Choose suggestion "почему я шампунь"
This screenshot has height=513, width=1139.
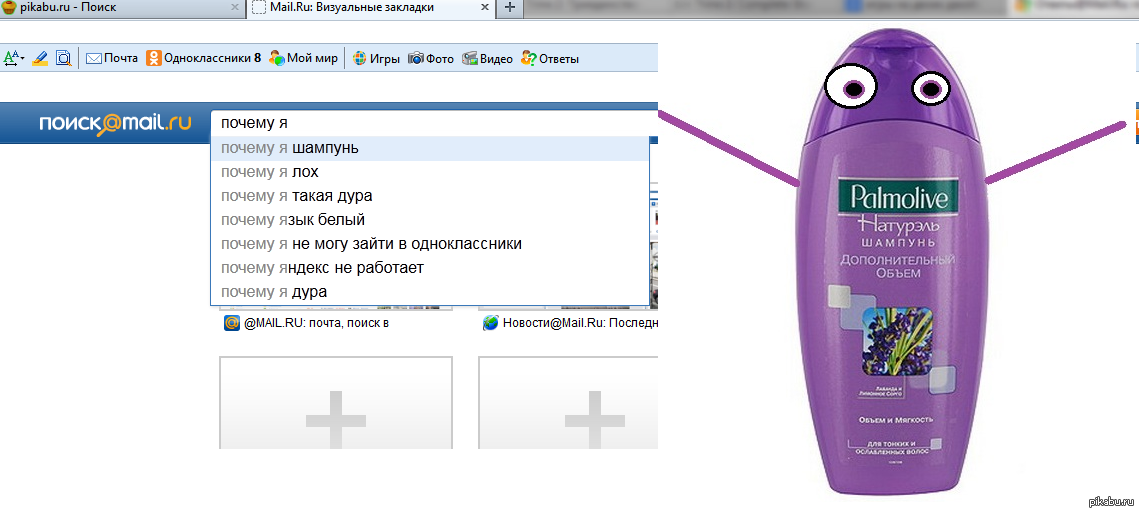click(x=290, y=148)
